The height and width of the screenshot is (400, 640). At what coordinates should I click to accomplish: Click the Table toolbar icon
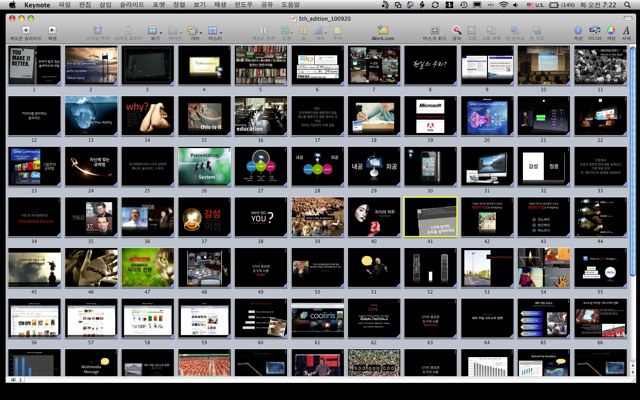303,31
